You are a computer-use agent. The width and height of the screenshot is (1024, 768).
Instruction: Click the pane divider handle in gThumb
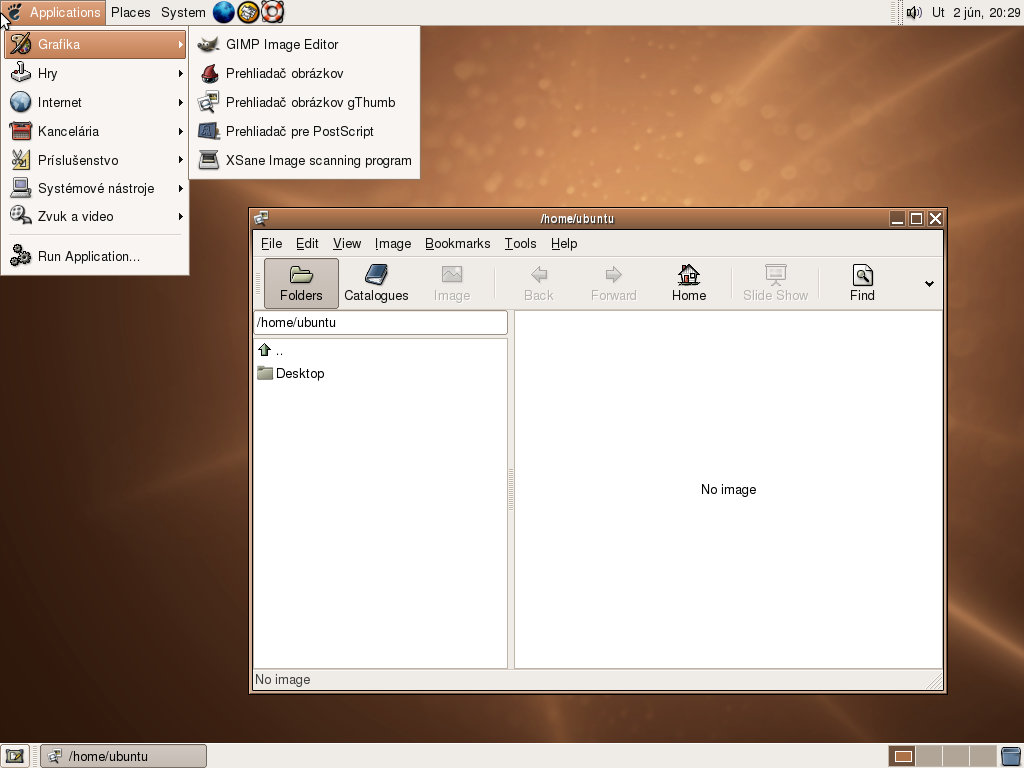[x=511, y=489]
